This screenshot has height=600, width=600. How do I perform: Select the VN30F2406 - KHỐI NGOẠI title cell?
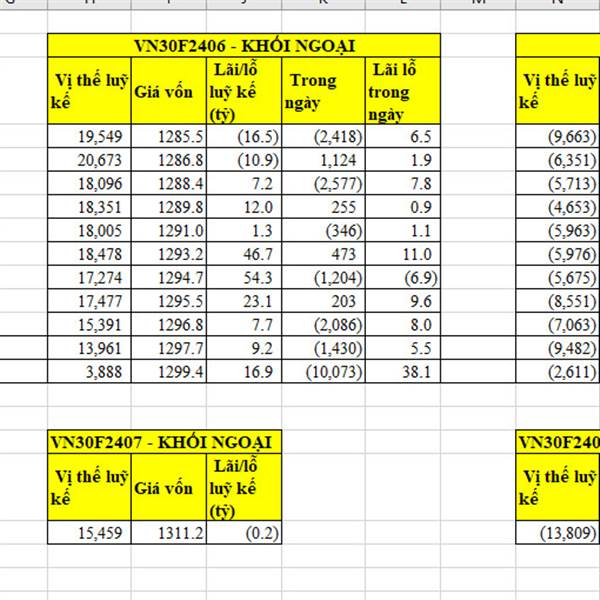pos(244,46)
